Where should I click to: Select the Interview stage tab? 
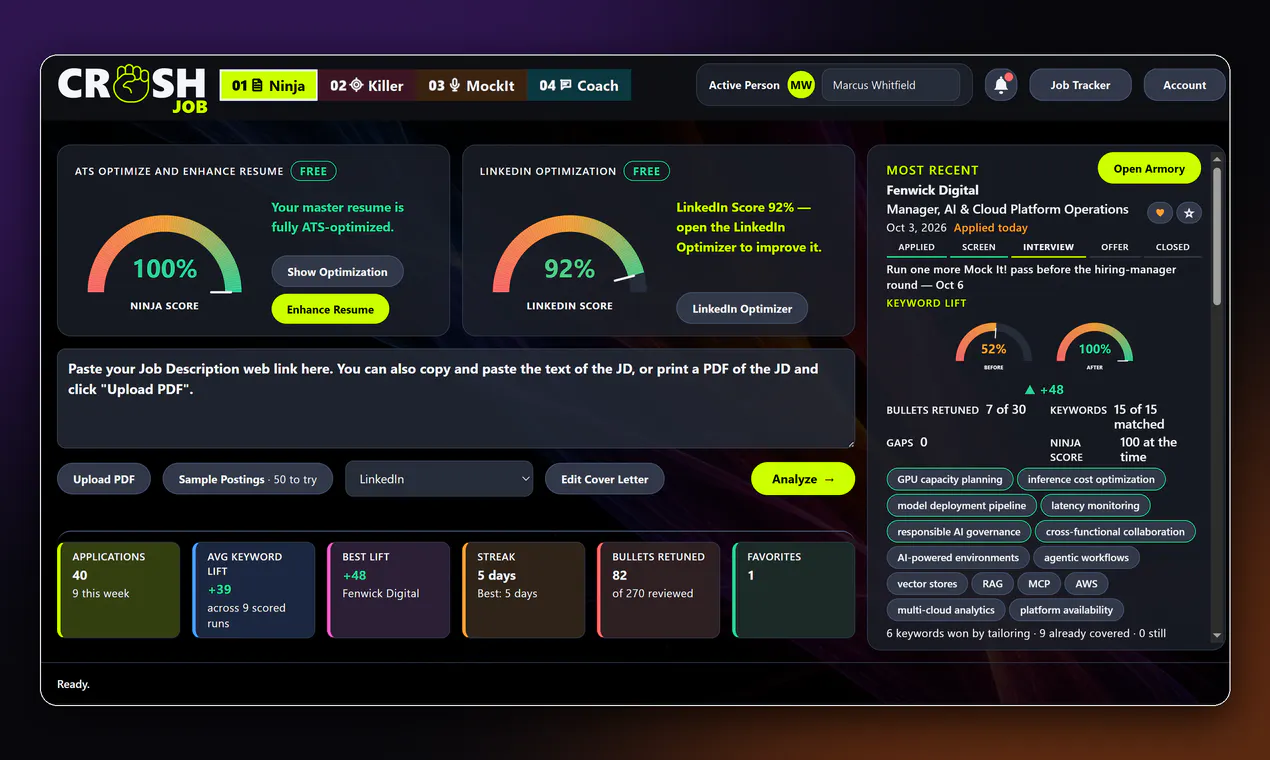(1048, 247)
